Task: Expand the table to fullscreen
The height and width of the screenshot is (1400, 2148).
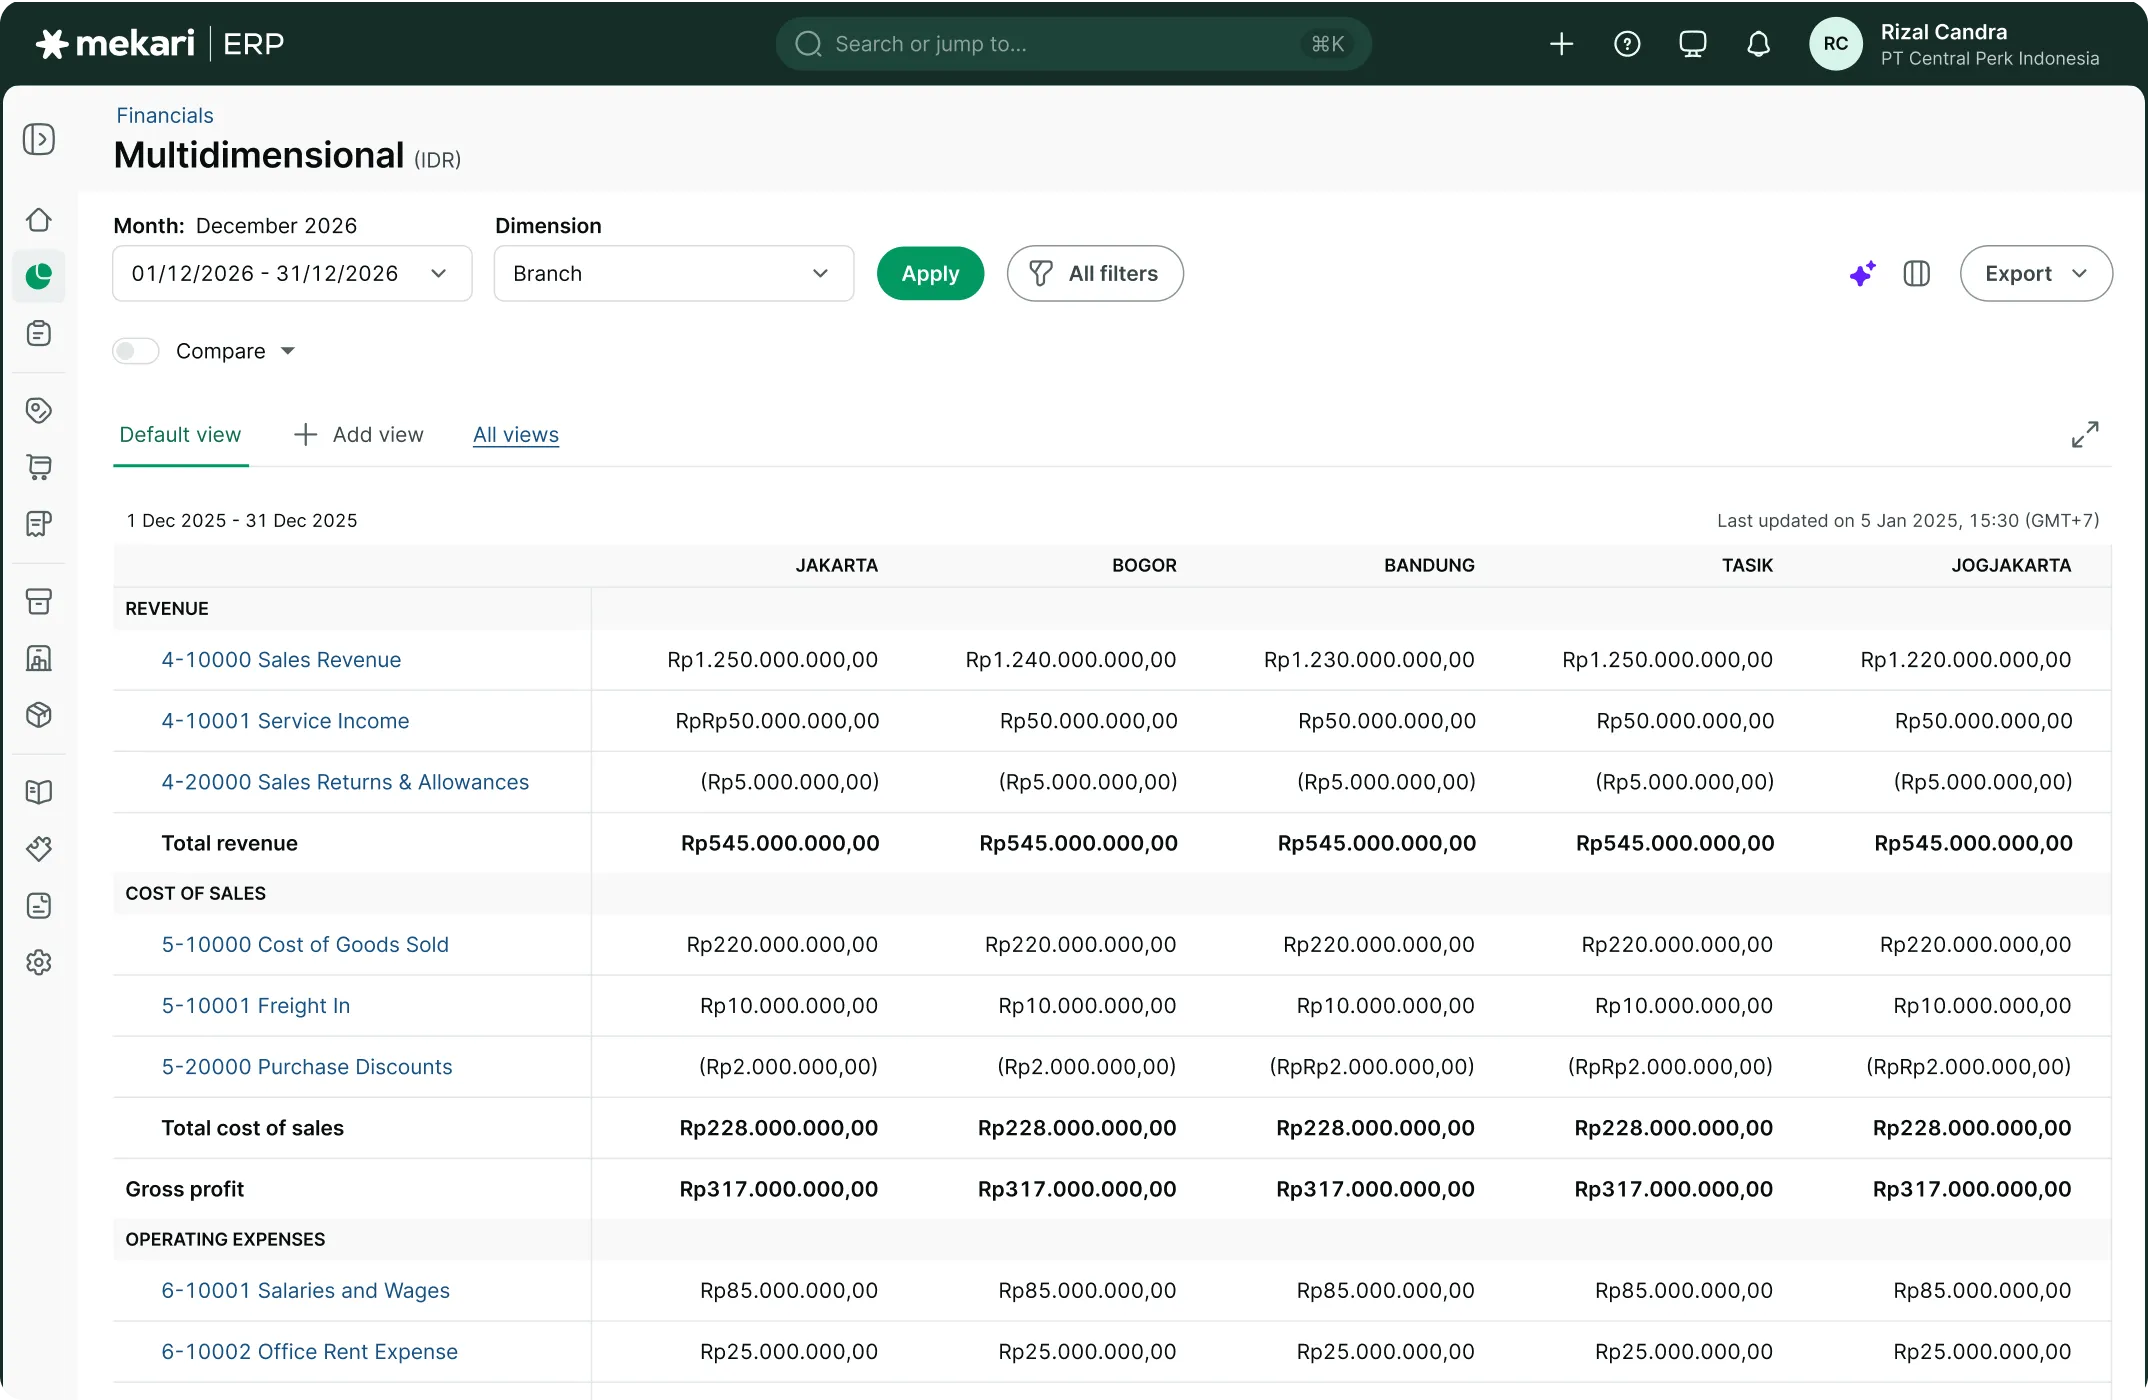Action: (x=2085, y=434)
